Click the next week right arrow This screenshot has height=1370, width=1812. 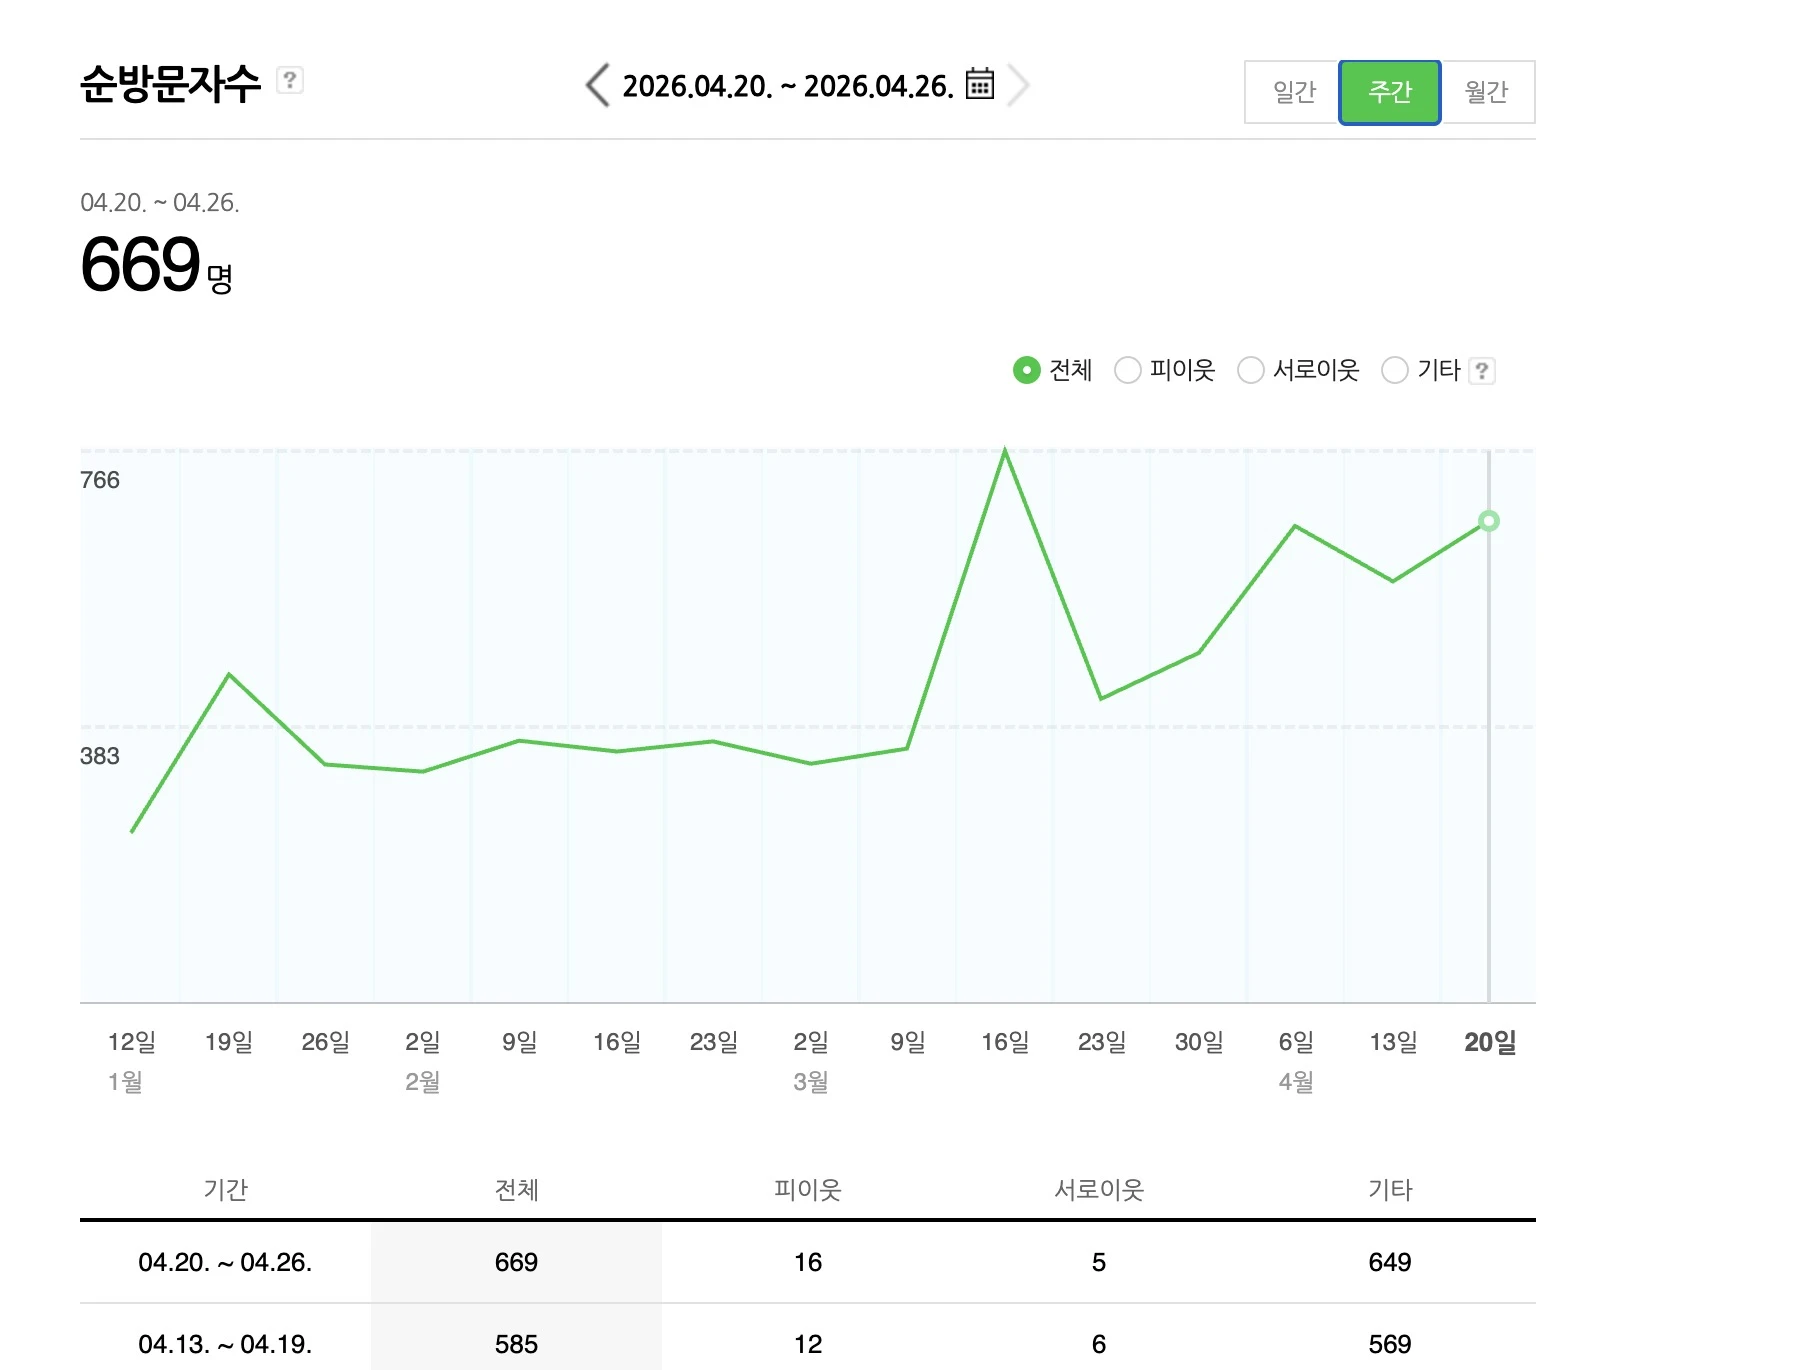click(1018, 85)
